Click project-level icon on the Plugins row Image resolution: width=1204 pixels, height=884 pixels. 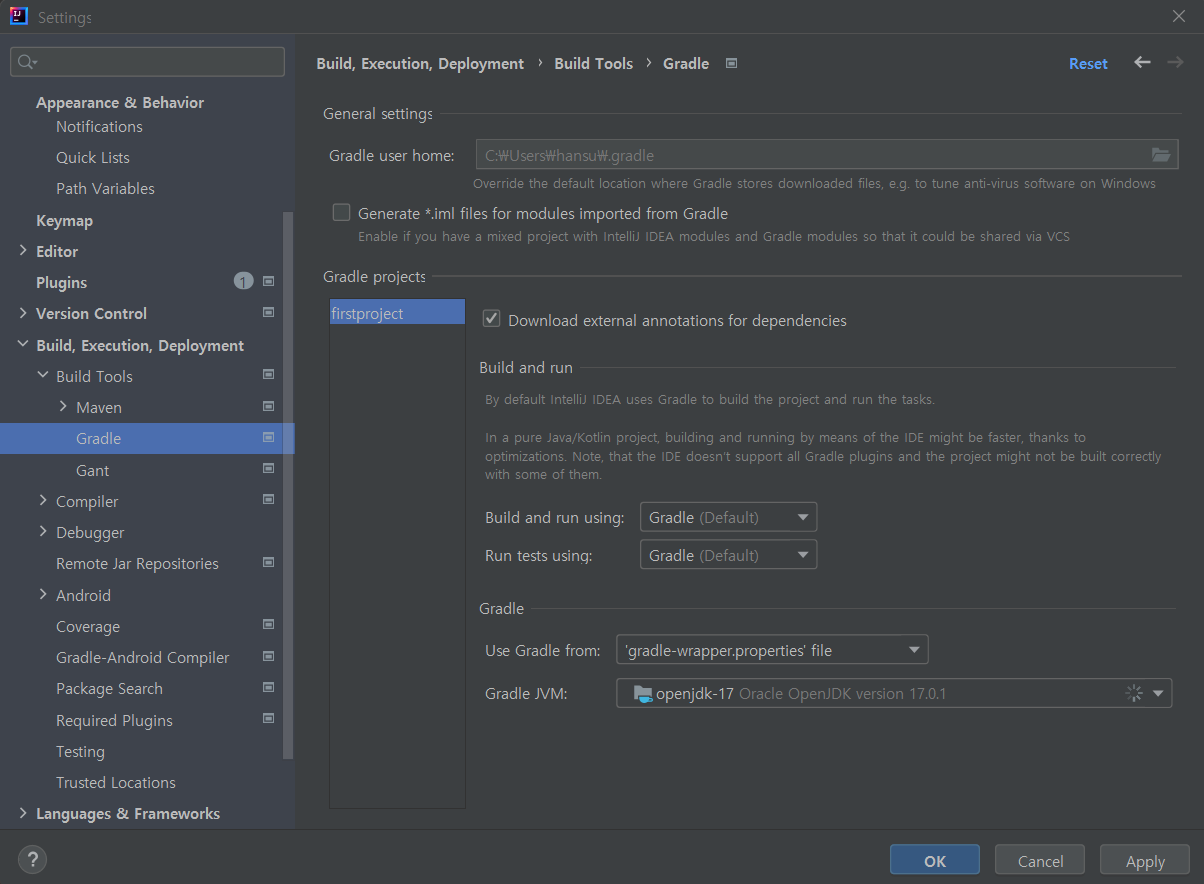[268, 282]
